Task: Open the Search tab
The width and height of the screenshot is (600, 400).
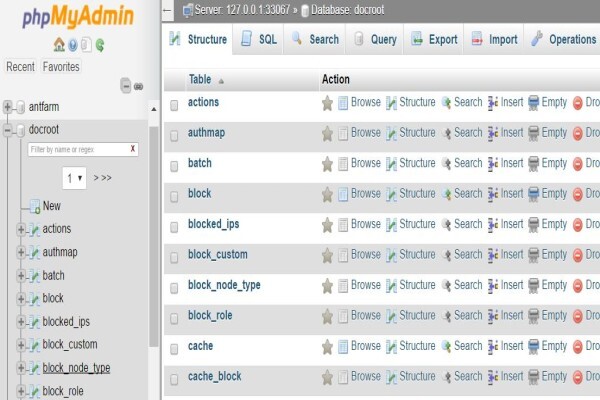Action: tap(315, 39)
